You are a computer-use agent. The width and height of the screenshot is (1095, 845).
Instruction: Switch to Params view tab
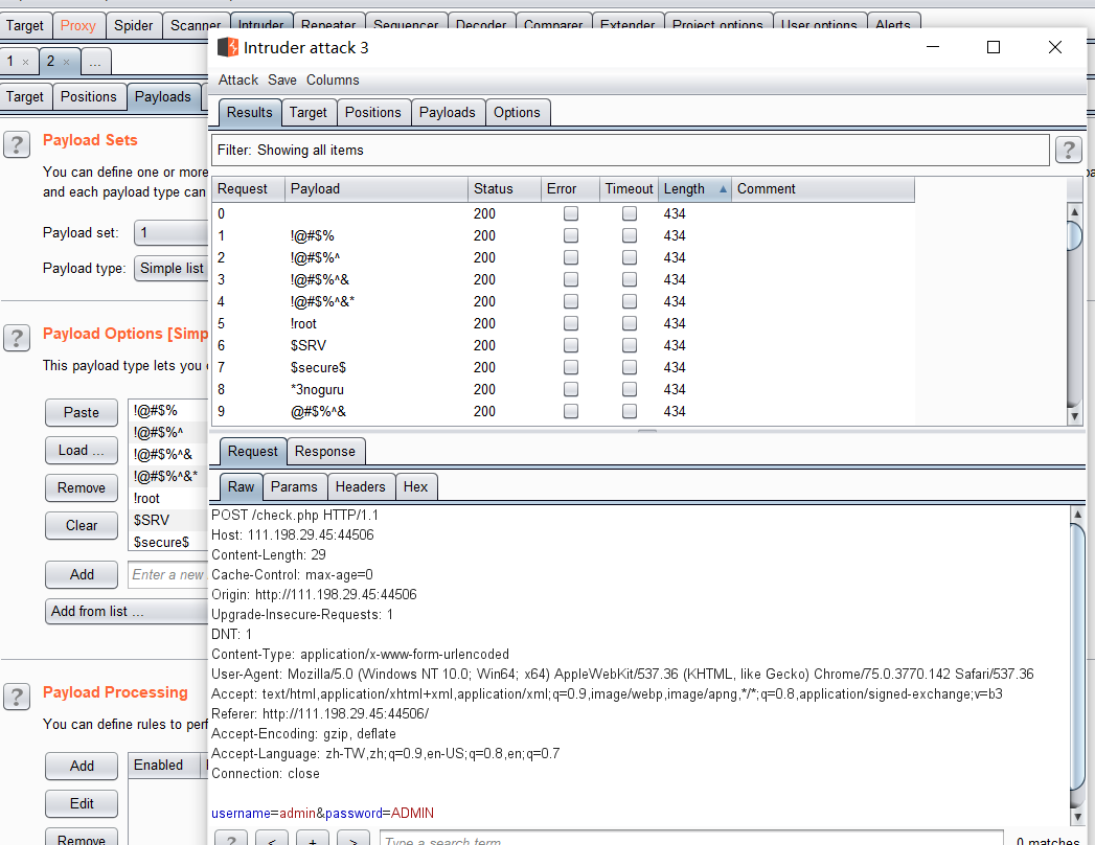(294, 487)
